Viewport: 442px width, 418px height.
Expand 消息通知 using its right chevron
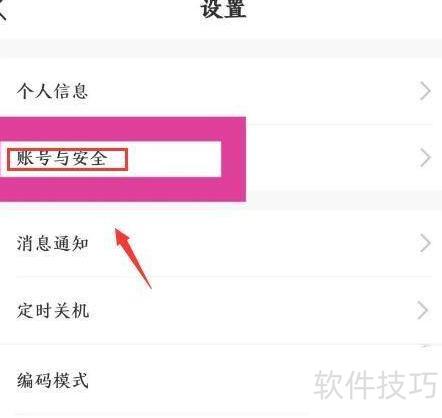425,243
